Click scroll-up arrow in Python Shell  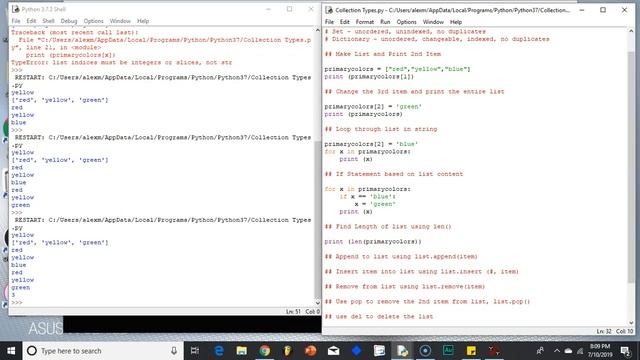[x=318, y=31]
